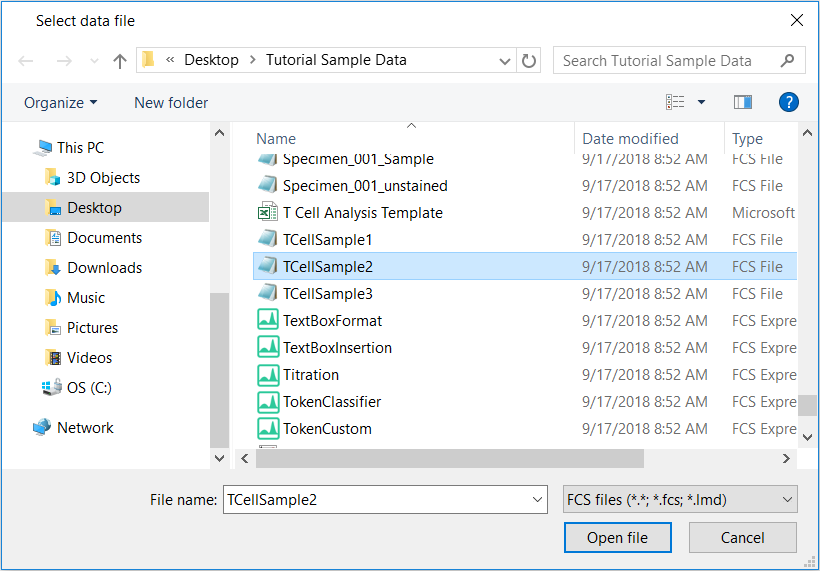Viewport: 820px width, 571px height.
Task: Click TextBoxFormat layout file icon
Action: tap(268, 320)
